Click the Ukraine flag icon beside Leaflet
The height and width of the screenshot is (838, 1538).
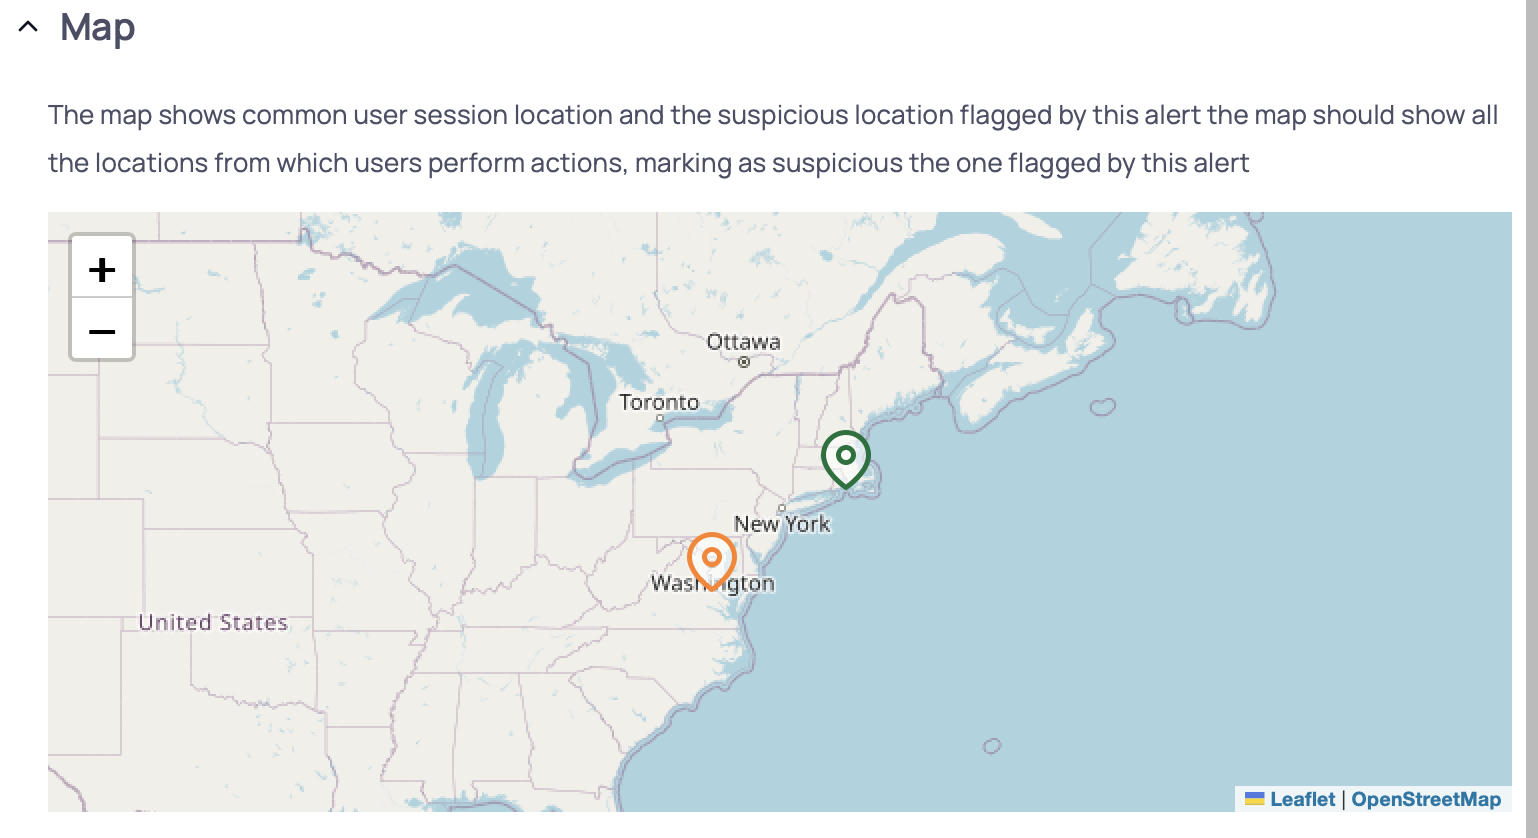coord(1255,799)
